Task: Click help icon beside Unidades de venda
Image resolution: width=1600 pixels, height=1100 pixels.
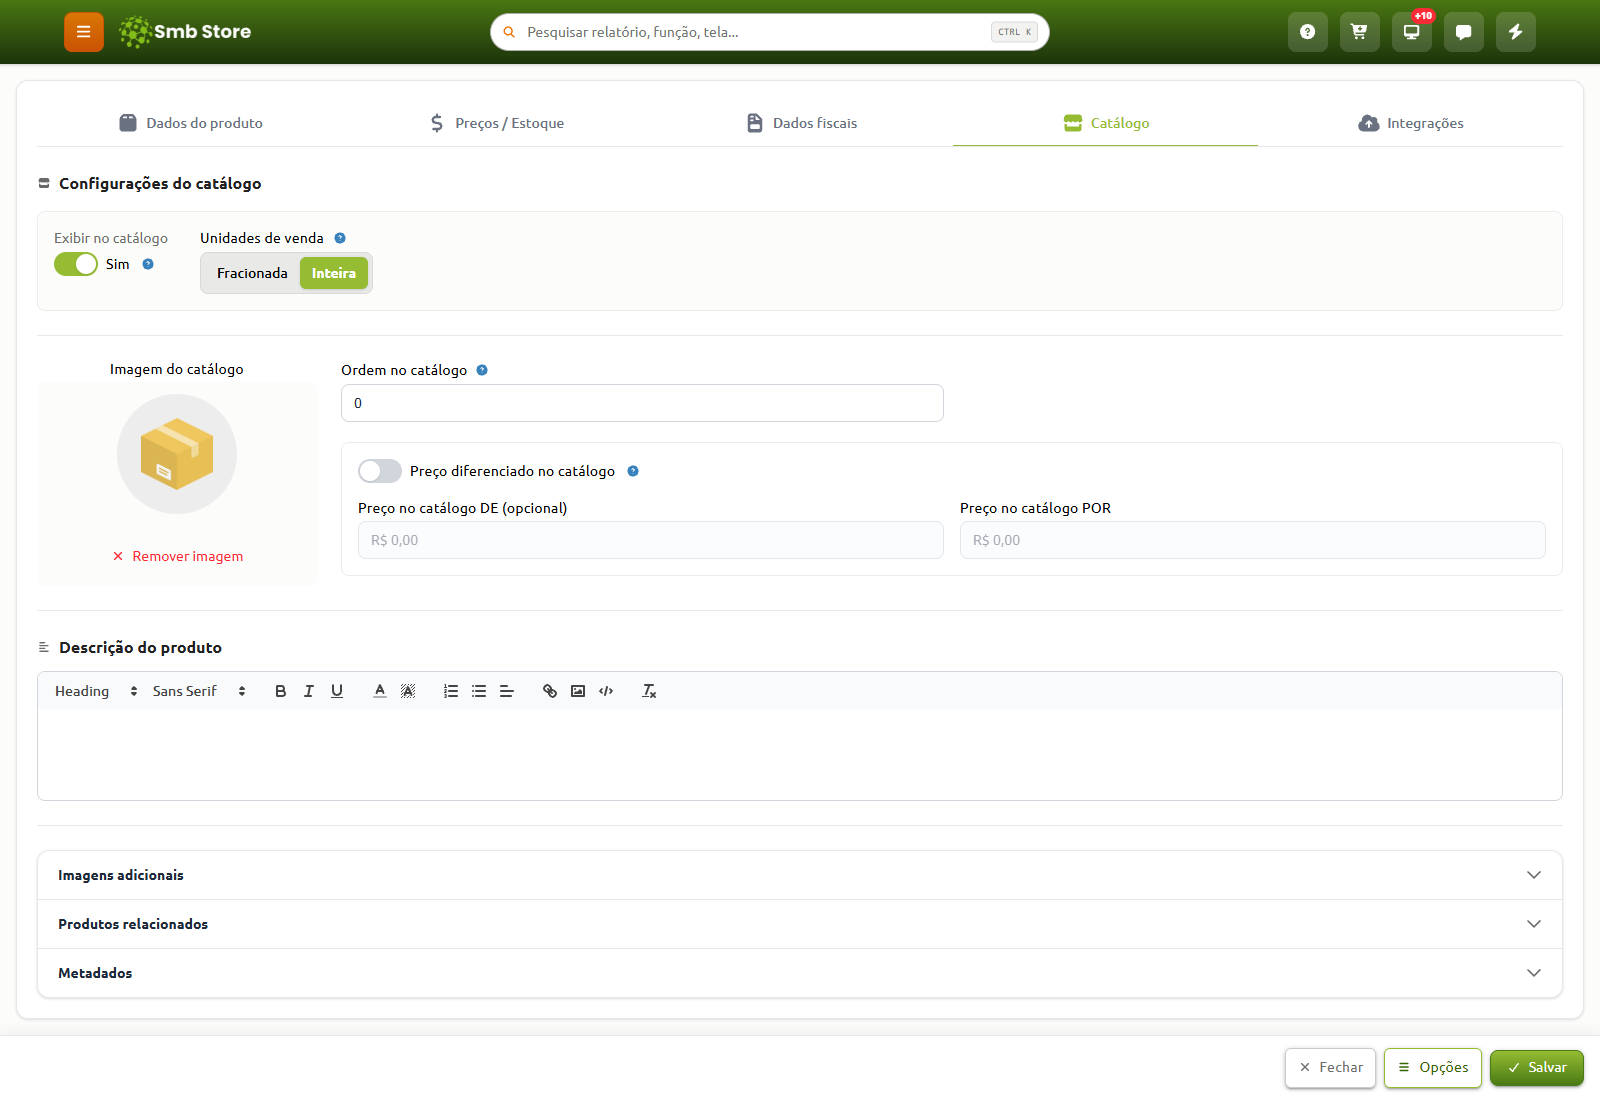Action: click(340, 238)
